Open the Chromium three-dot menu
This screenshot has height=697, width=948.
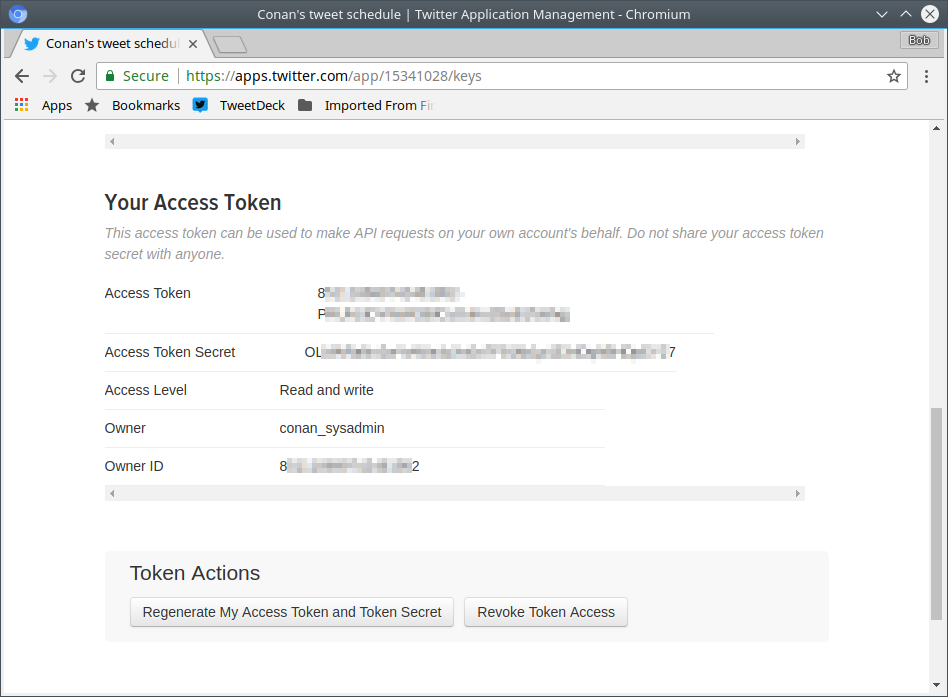[926, 76]
